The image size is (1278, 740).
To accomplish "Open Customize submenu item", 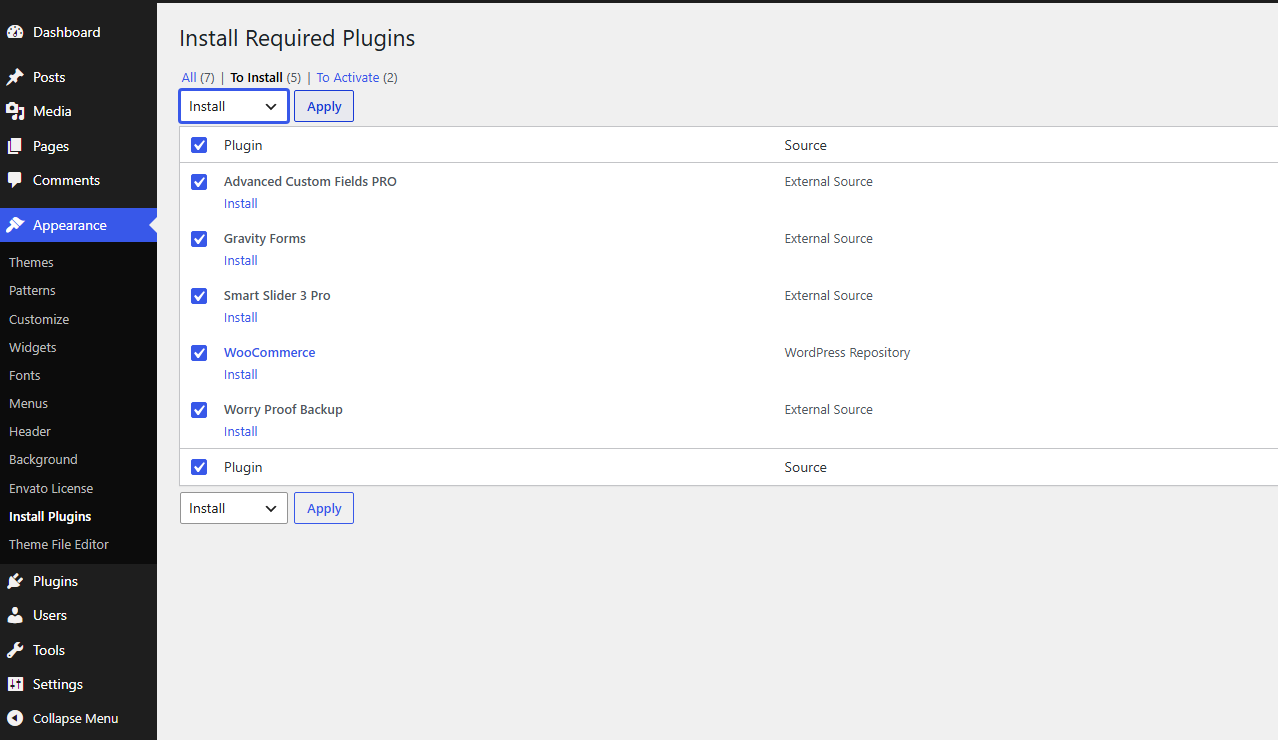I will pyautogui.click(x=39, y=319).
